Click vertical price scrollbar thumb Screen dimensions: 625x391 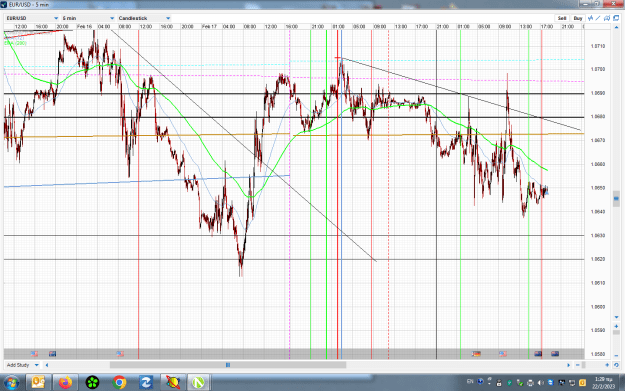click(x=616, y=198)
